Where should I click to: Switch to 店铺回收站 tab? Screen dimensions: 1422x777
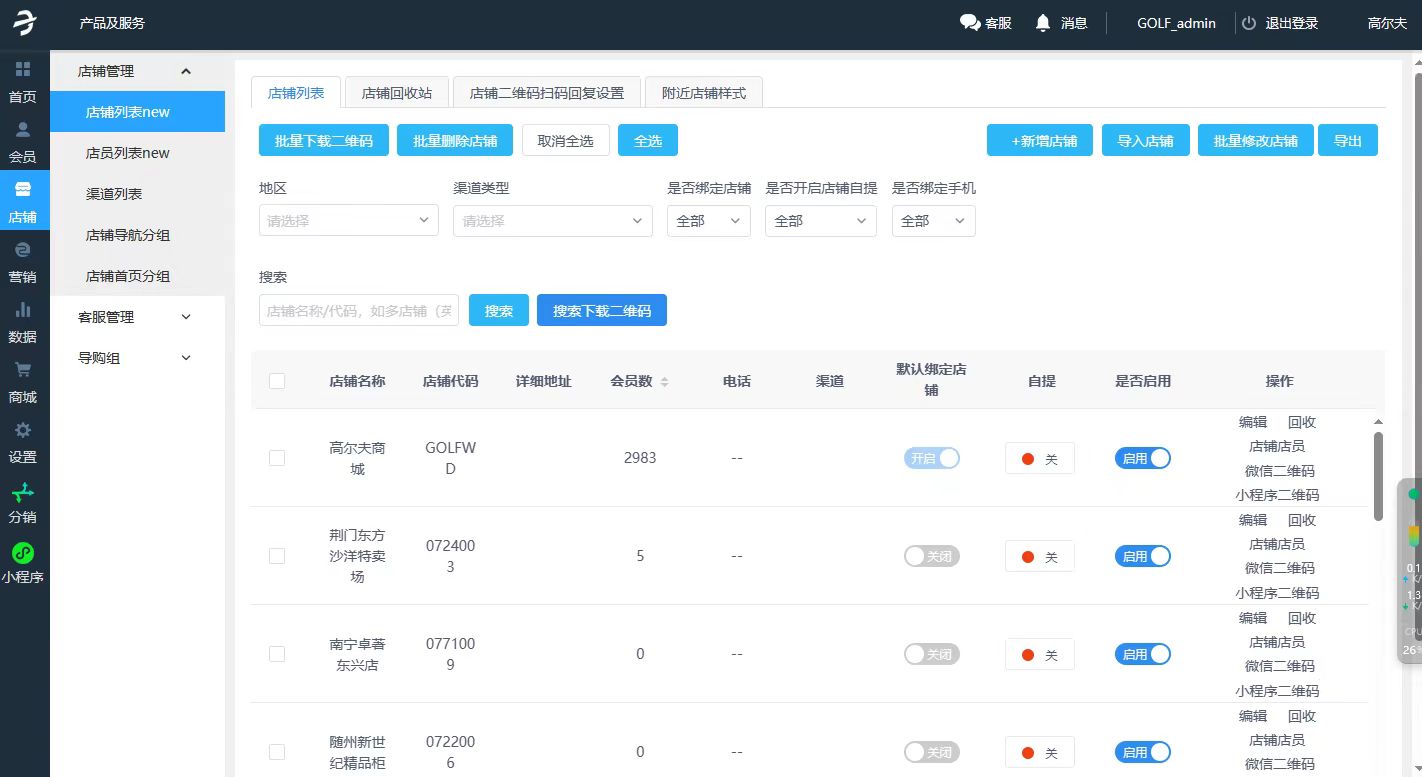click(x=397, y=92)
